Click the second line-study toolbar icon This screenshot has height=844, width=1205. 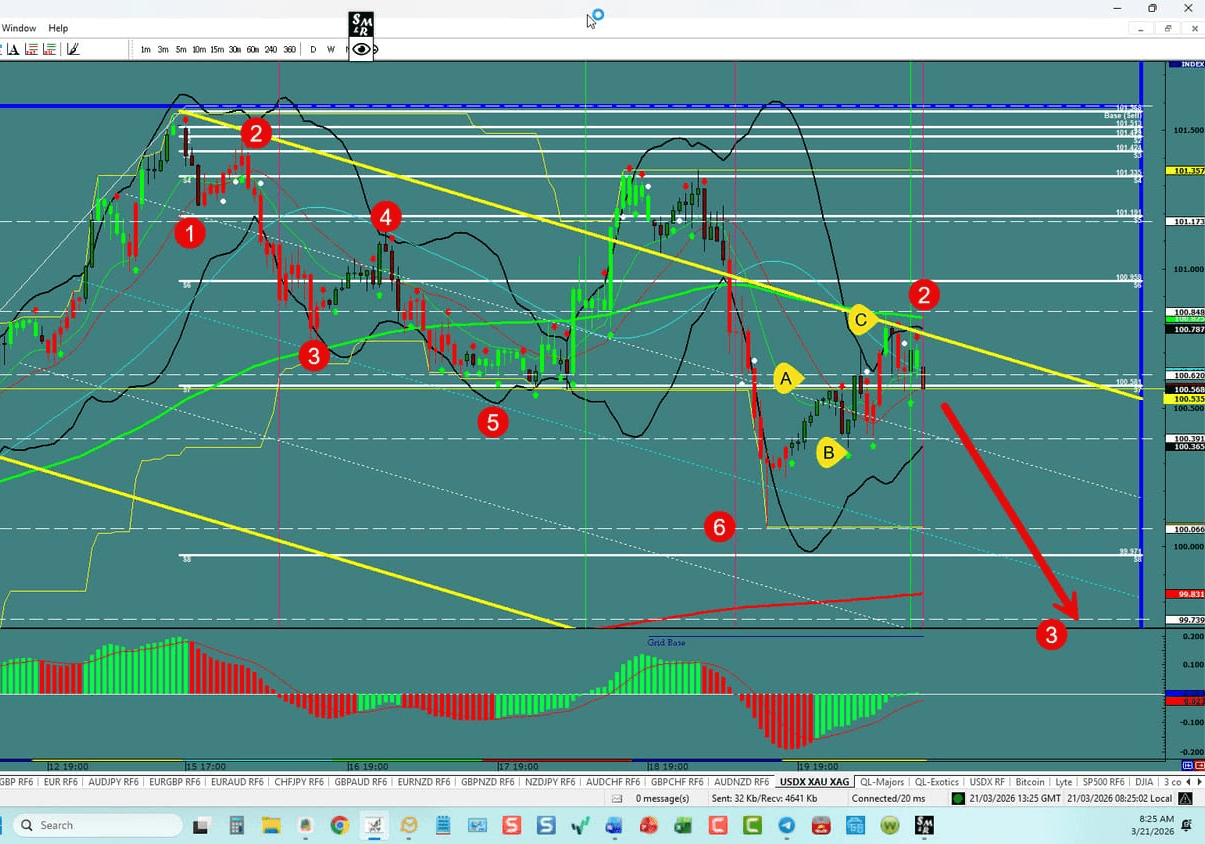click(48, 48)
